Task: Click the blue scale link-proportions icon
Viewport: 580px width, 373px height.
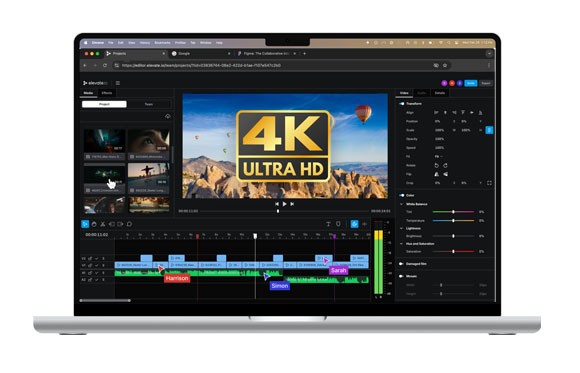Action: click(x=489, y=130)
